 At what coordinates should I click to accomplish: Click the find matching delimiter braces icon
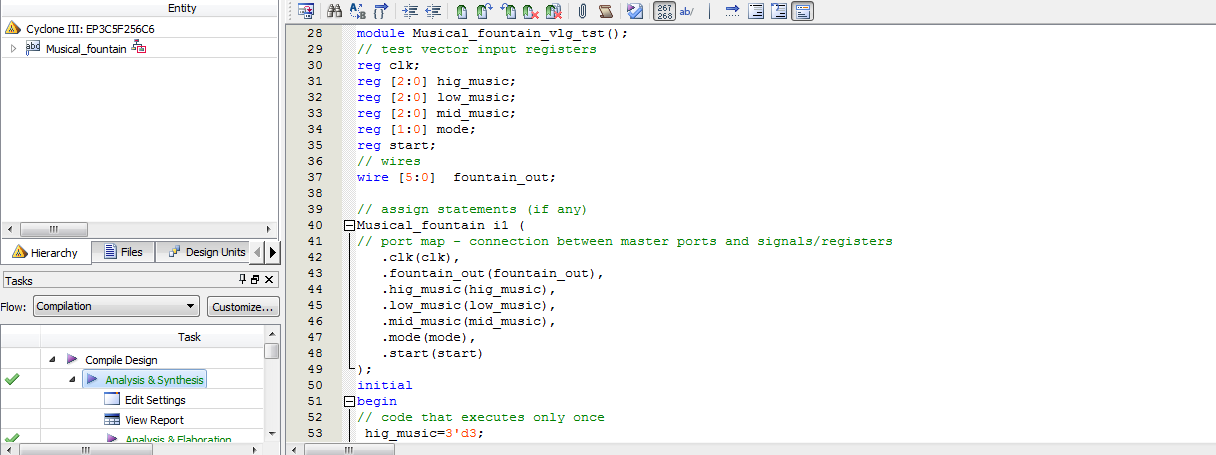[x=381, y=11]
